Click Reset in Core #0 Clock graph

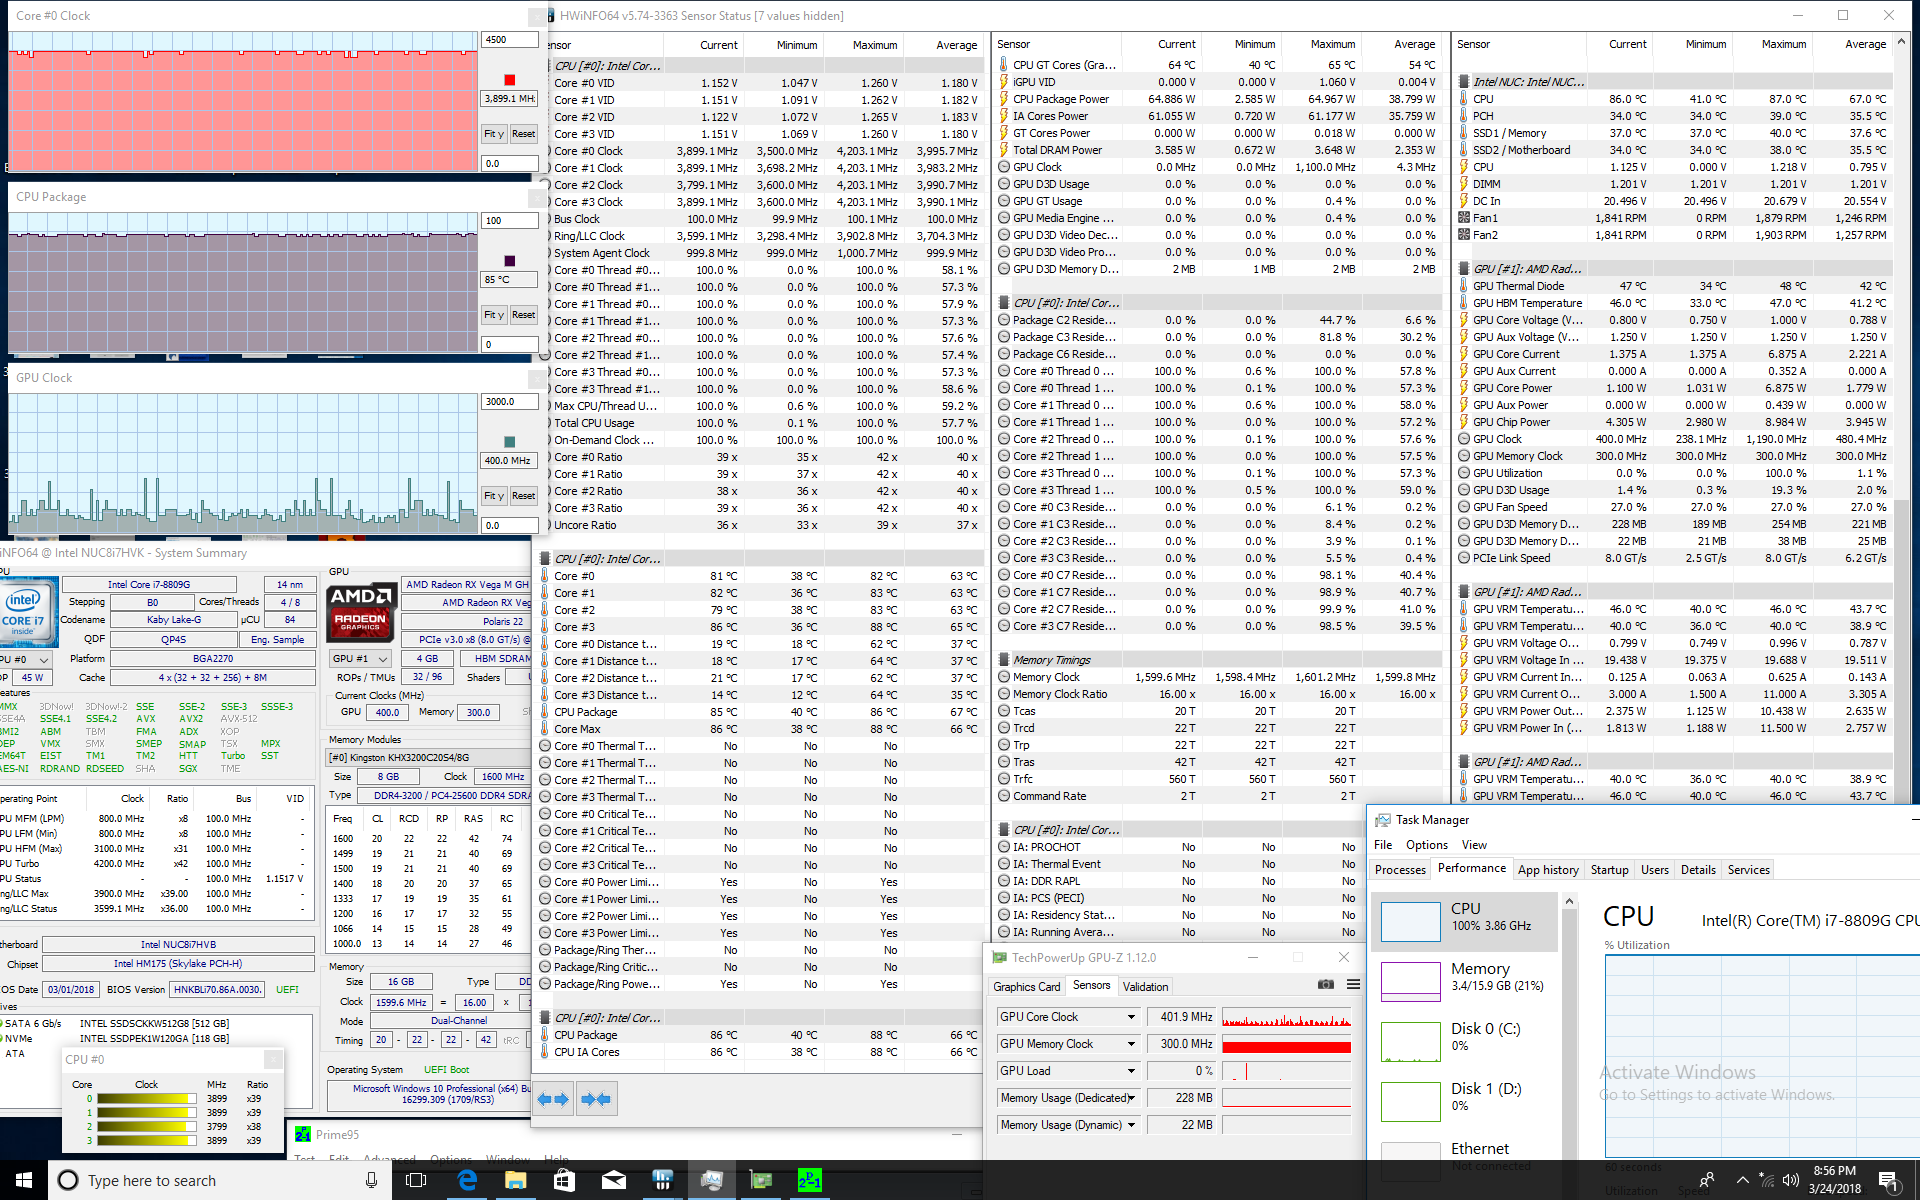coord(523,134)
